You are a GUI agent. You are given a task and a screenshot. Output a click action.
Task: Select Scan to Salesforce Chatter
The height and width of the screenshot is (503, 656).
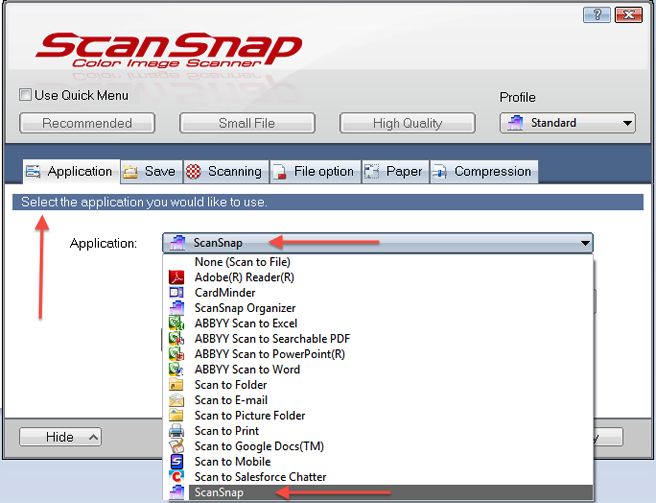tap(378, 477)
